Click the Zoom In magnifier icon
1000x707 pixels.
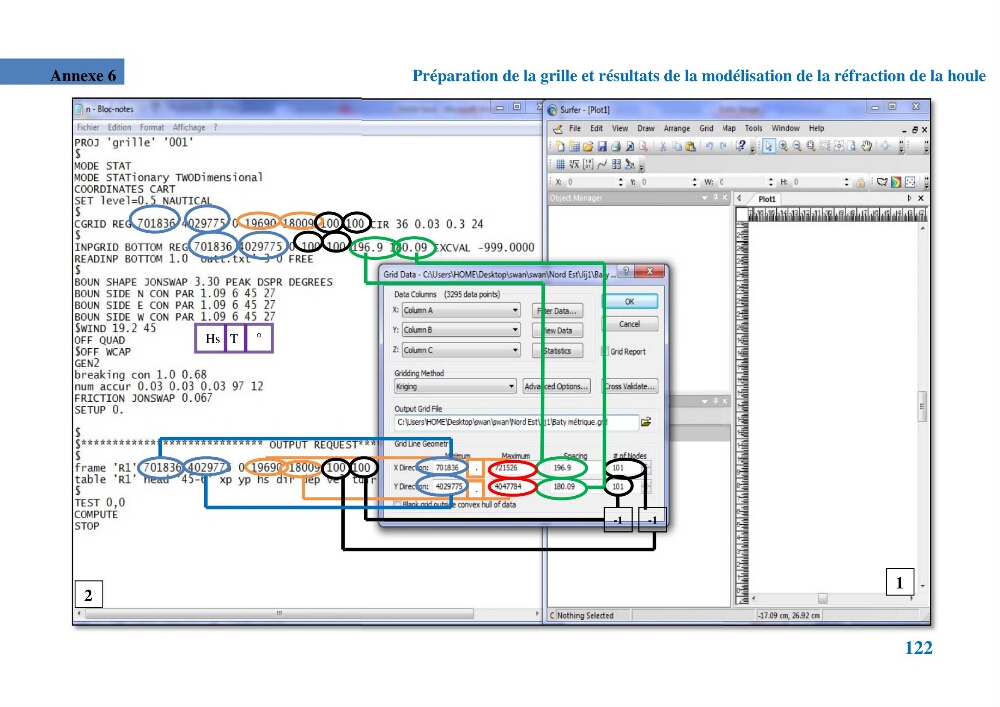(783, 146)
